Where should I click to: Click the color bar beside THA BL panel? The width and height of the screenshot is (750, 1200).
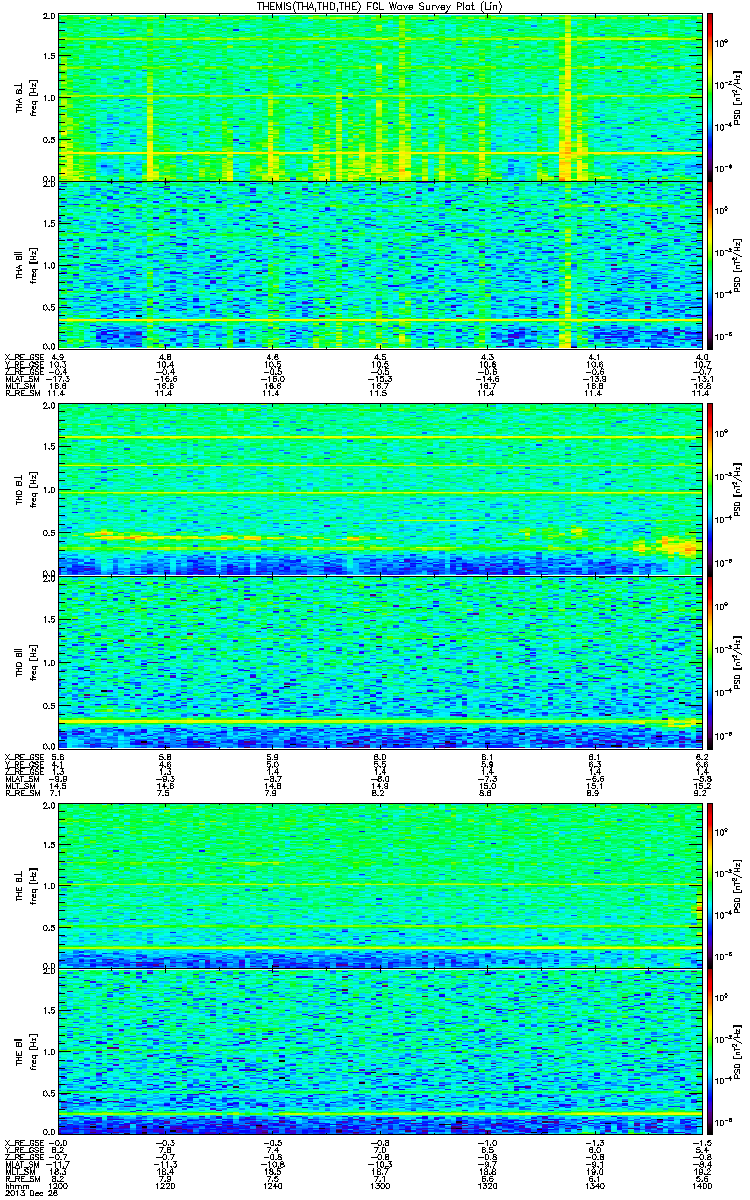710,97
